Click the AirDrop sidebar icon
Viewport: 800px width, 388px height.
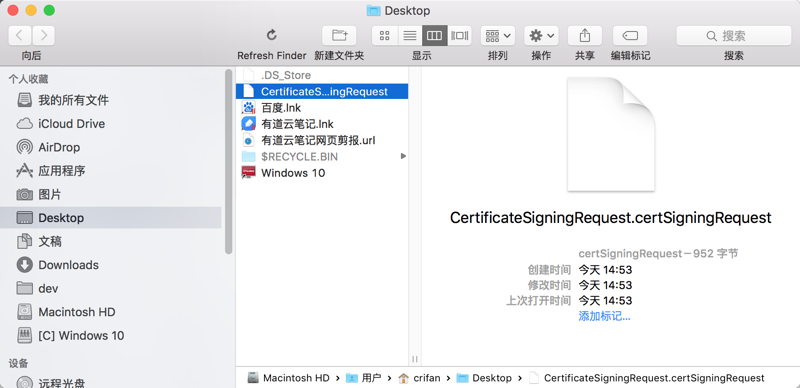[24, 147]
